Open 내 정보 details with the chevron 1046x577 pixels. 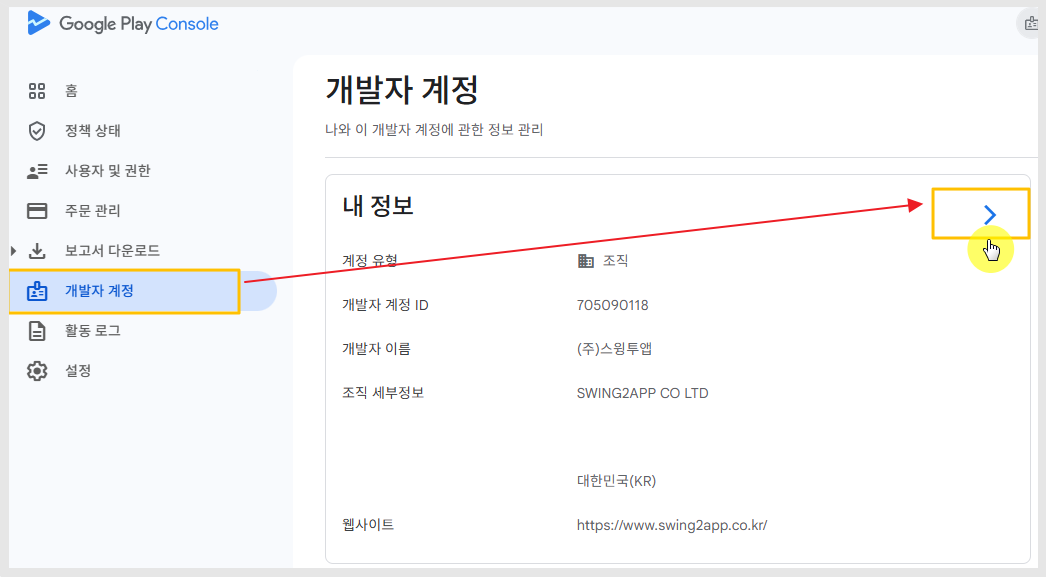click(990, 214)
